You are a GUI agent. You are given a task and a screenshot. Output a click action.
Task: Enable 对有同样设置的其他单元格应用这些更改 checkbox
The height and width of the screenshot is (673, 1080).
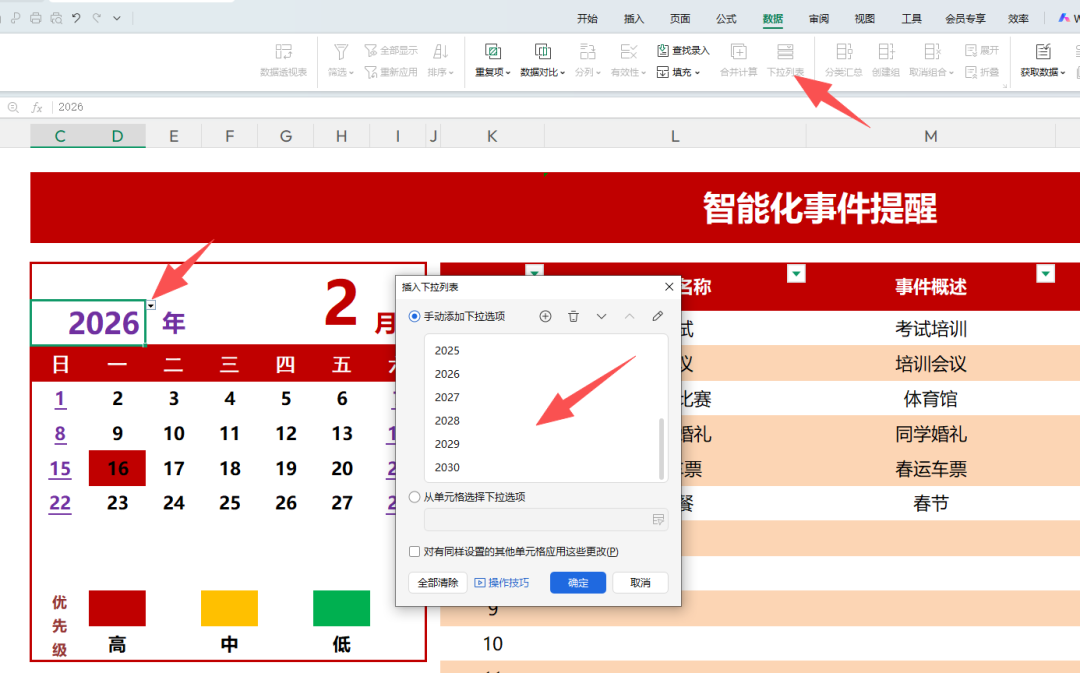(415, 551)
